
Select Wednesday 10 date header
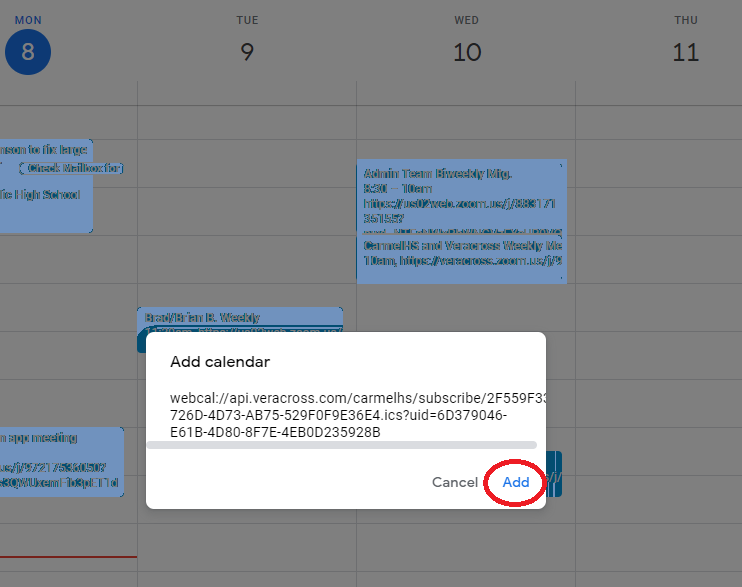(467, 52)
